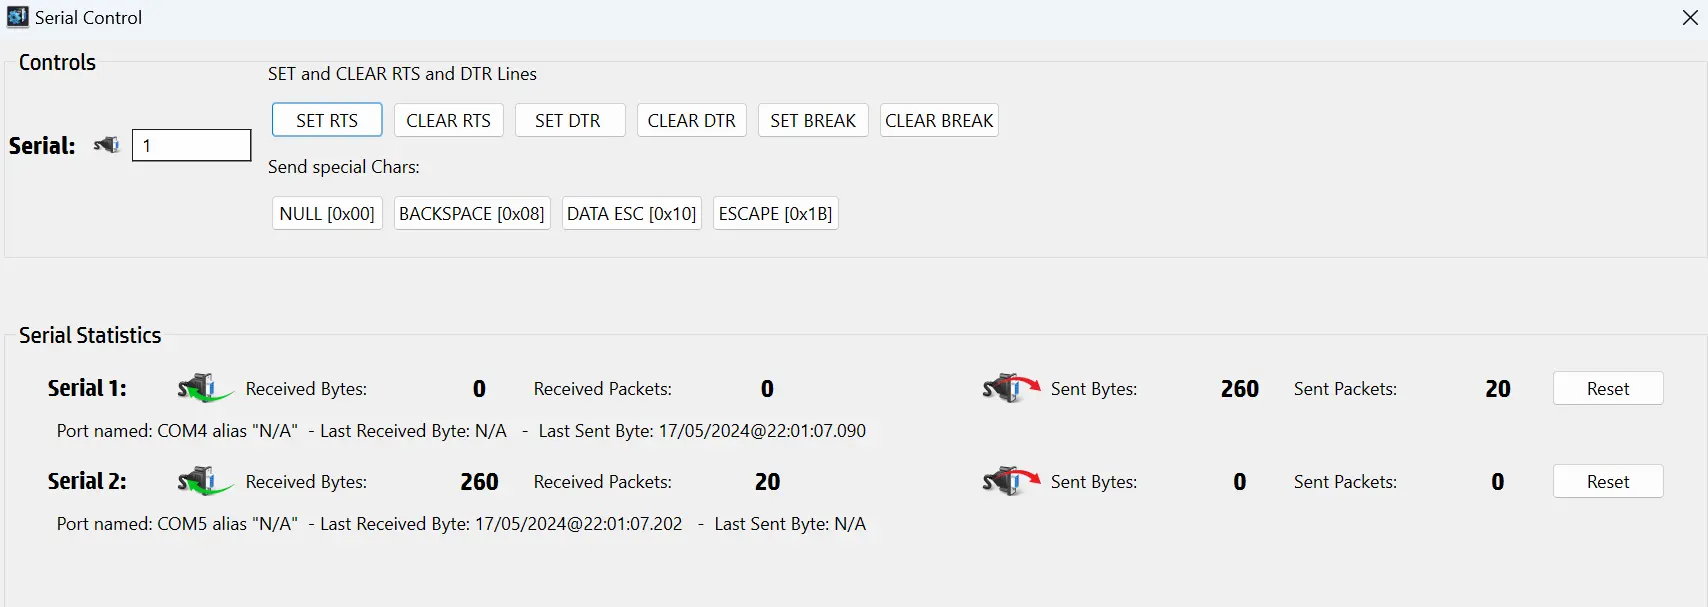Choose CLEAR BREAK button
The width and height of the screenshot is (1708, 607).
coord(939,120)
